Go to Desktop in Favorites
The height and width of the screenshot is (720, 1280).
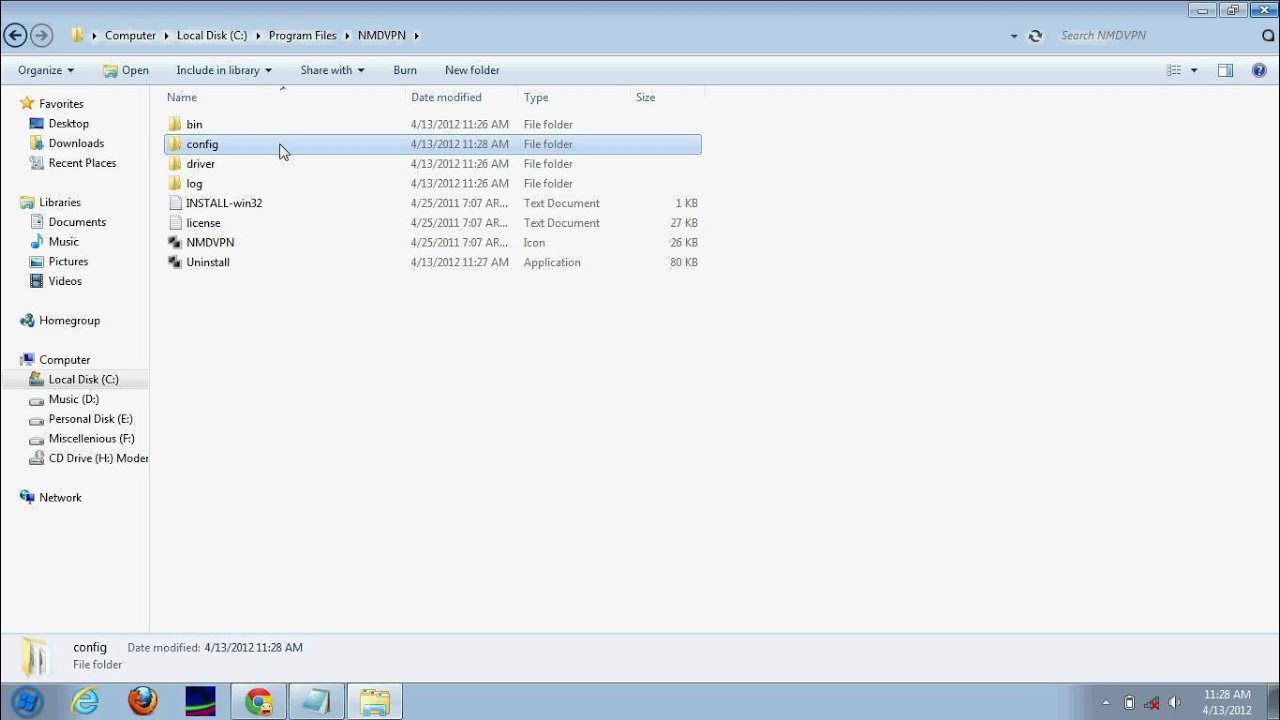tap(69, 123)
